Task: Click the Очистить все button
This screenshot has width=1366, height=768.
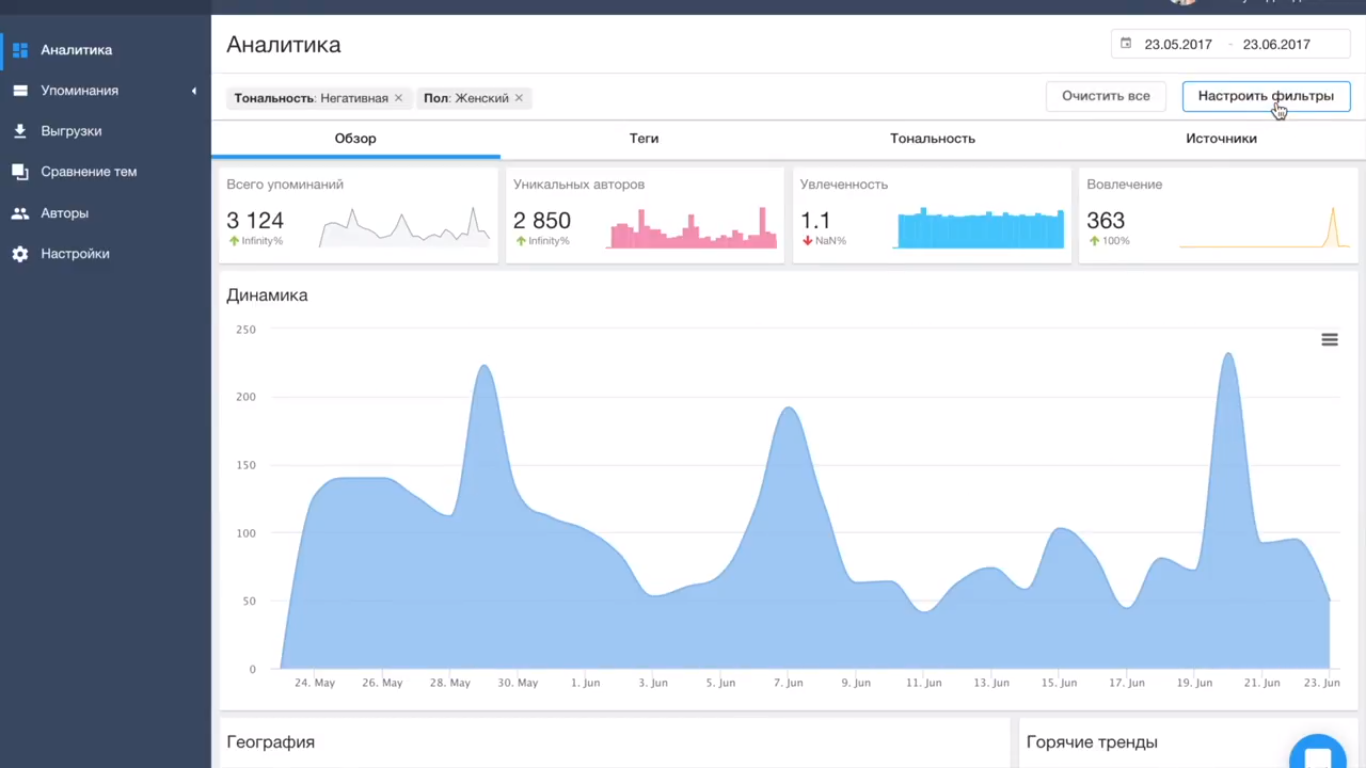Action: coord(1105,96)
